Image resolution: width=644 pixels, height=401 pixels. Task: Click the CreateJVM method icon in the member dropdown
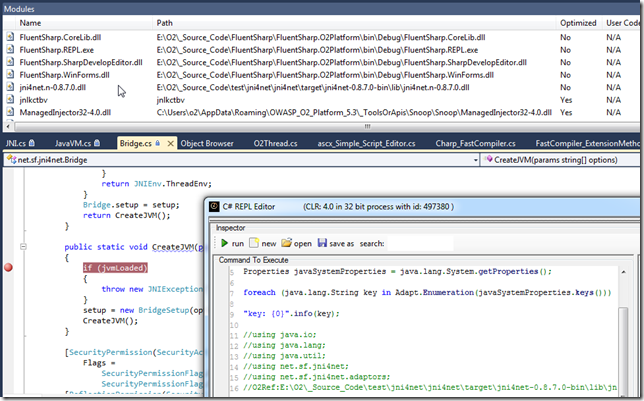(489, 160)
